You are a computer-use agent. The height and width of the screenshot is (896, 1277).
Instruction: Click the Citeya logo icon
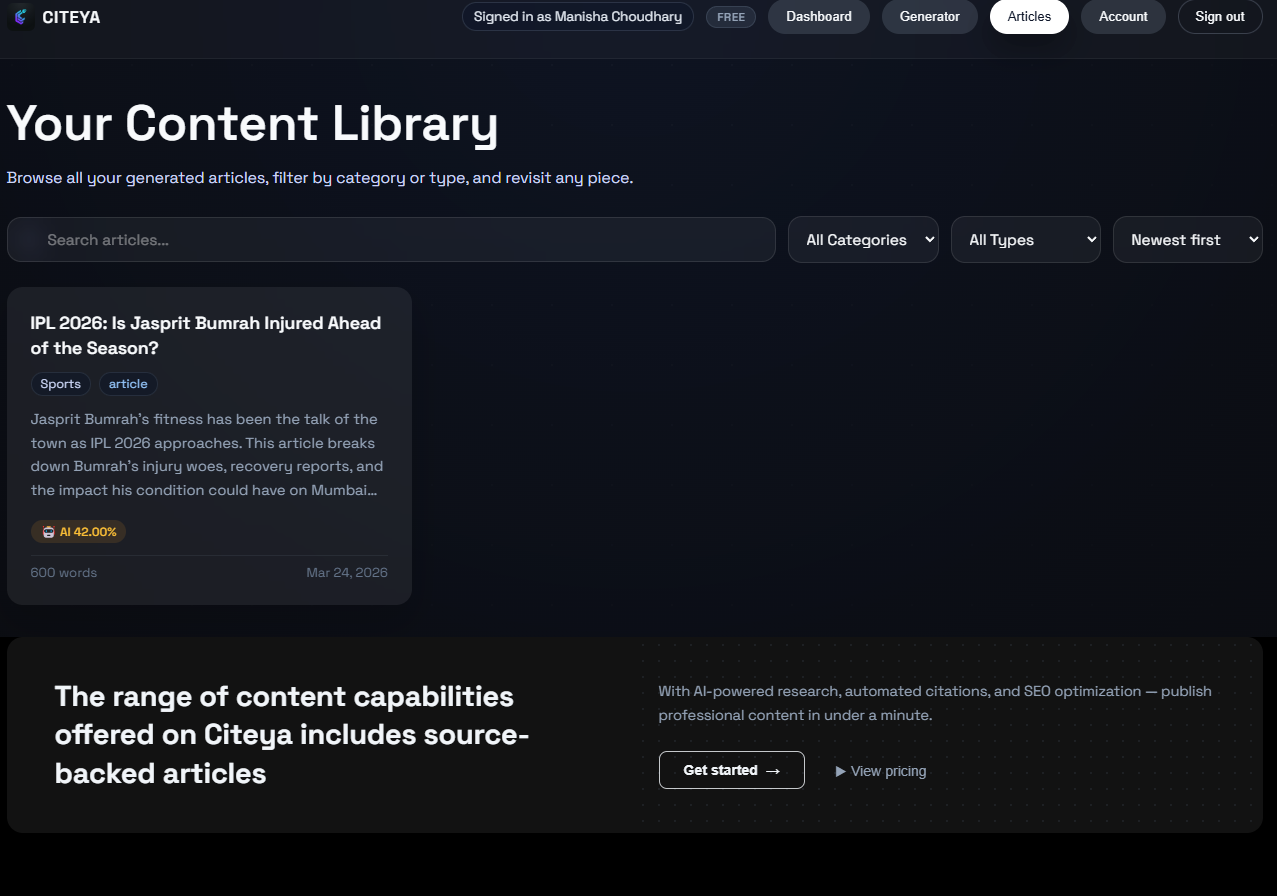pyautogui.click(x=21, y=17)
